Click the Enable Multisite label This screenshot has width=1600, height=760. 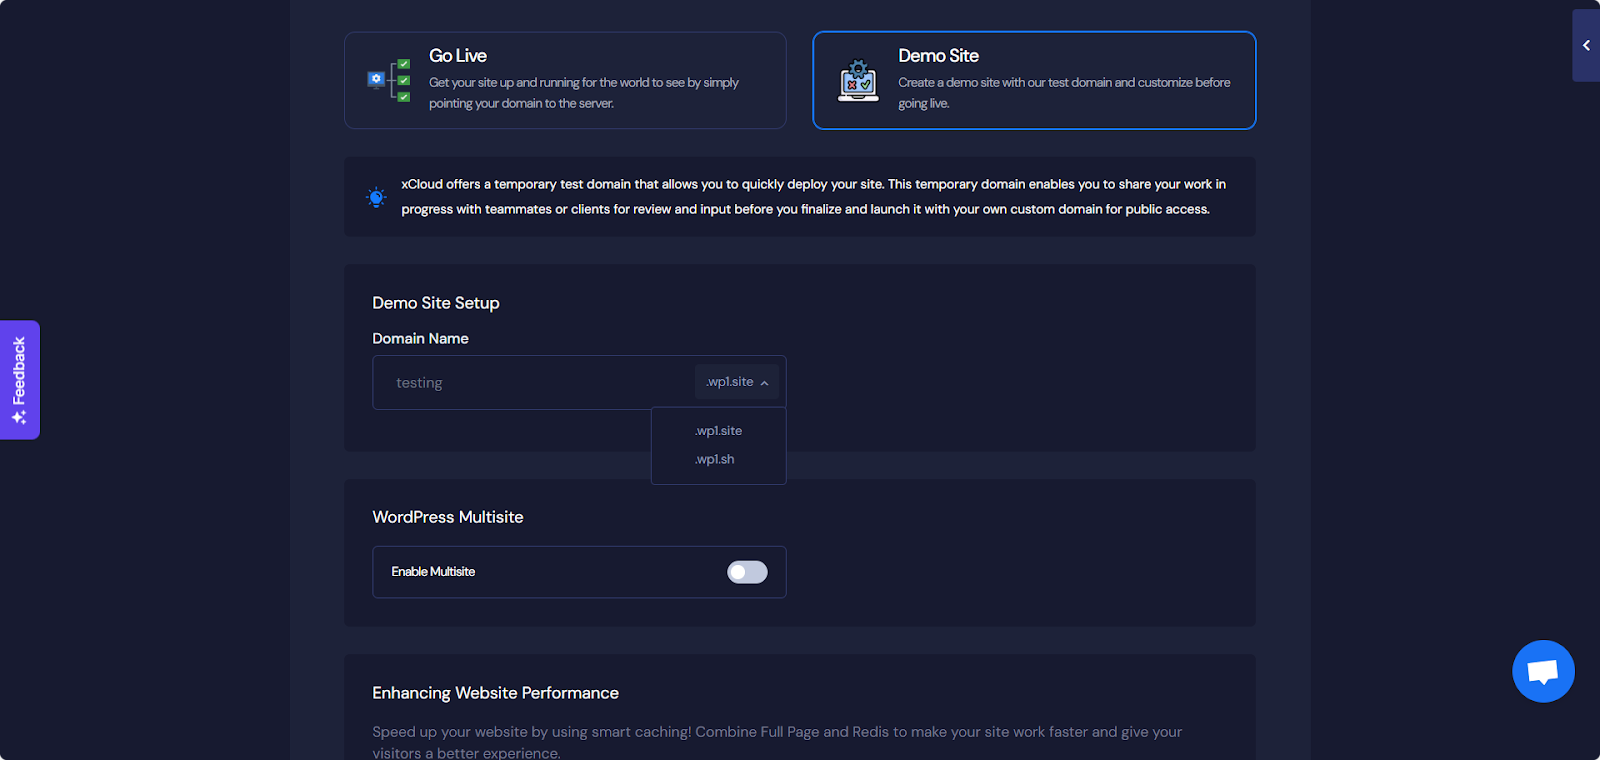click(433, 572)
